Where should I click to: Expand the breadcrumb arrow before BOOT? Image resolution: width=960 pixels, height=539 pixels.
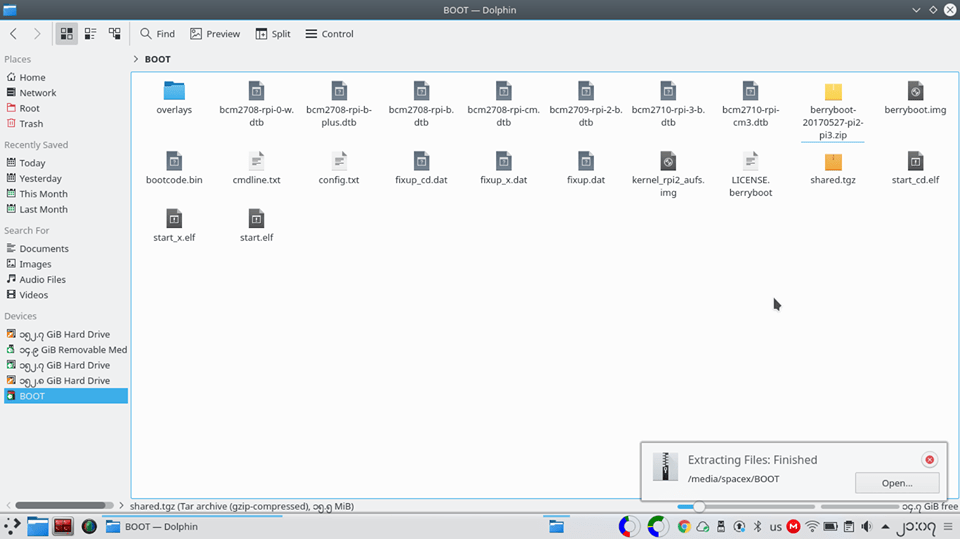coord(136,59)
